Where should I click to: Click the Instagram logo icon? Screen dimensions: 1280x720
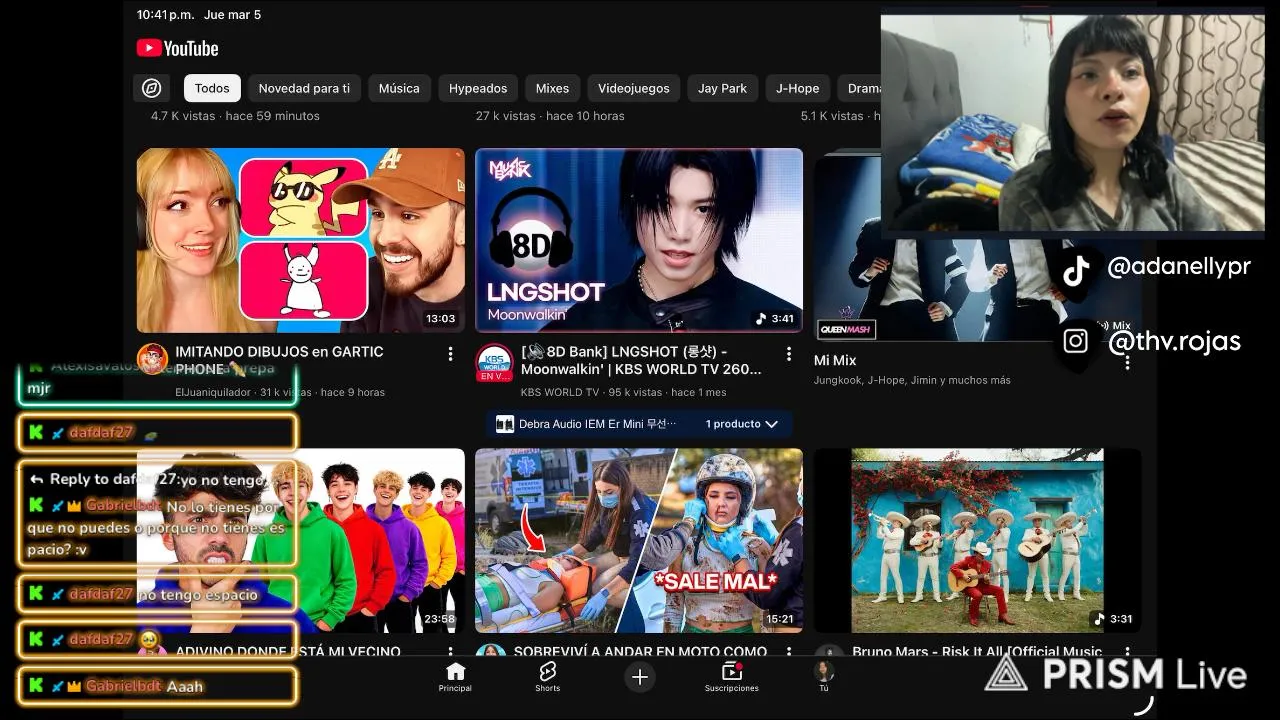(x=1075, y=341)
